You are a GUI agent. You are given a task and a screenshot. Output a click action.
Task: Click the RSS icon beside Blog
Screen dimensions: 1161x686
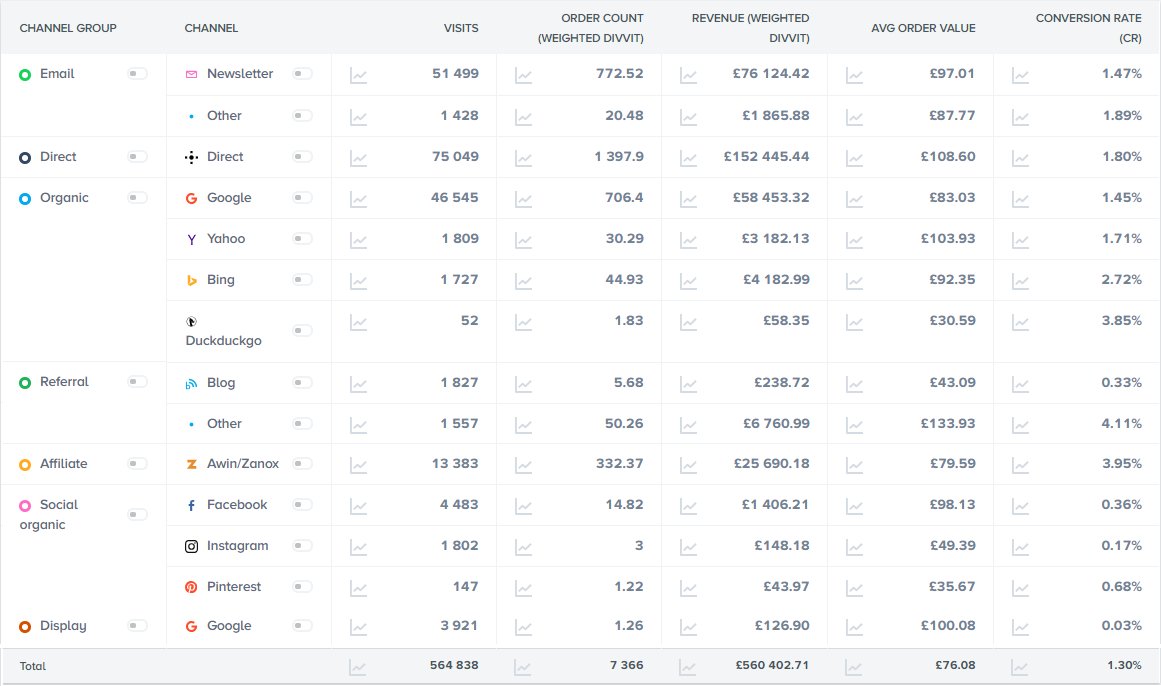click(191, 382)
